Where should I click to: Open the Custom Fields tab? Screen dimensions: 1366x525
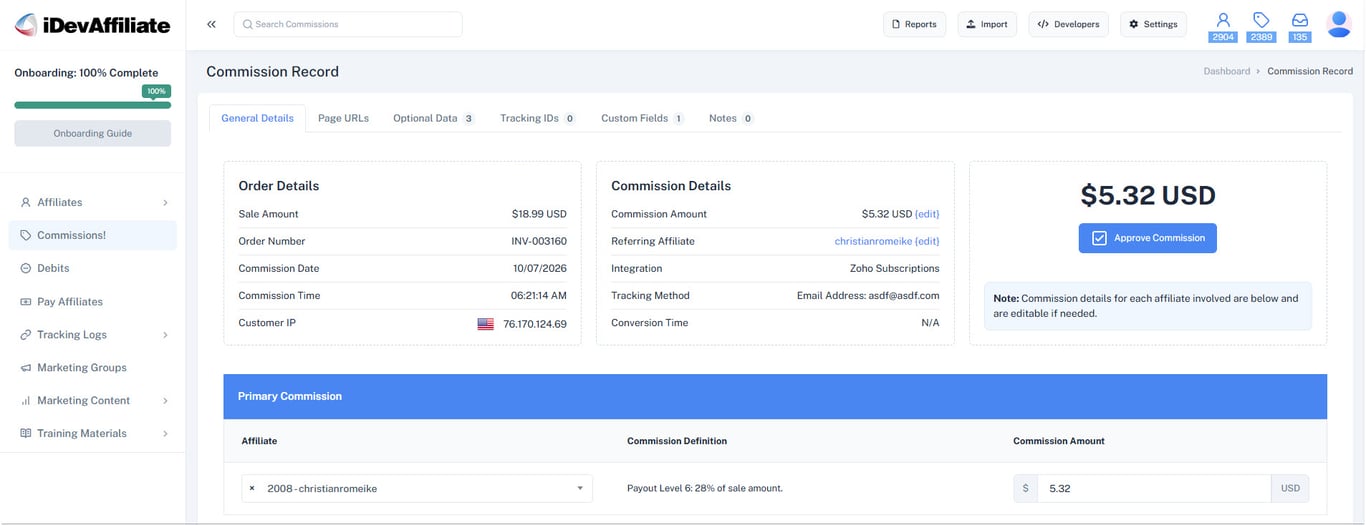coord(642,118)
